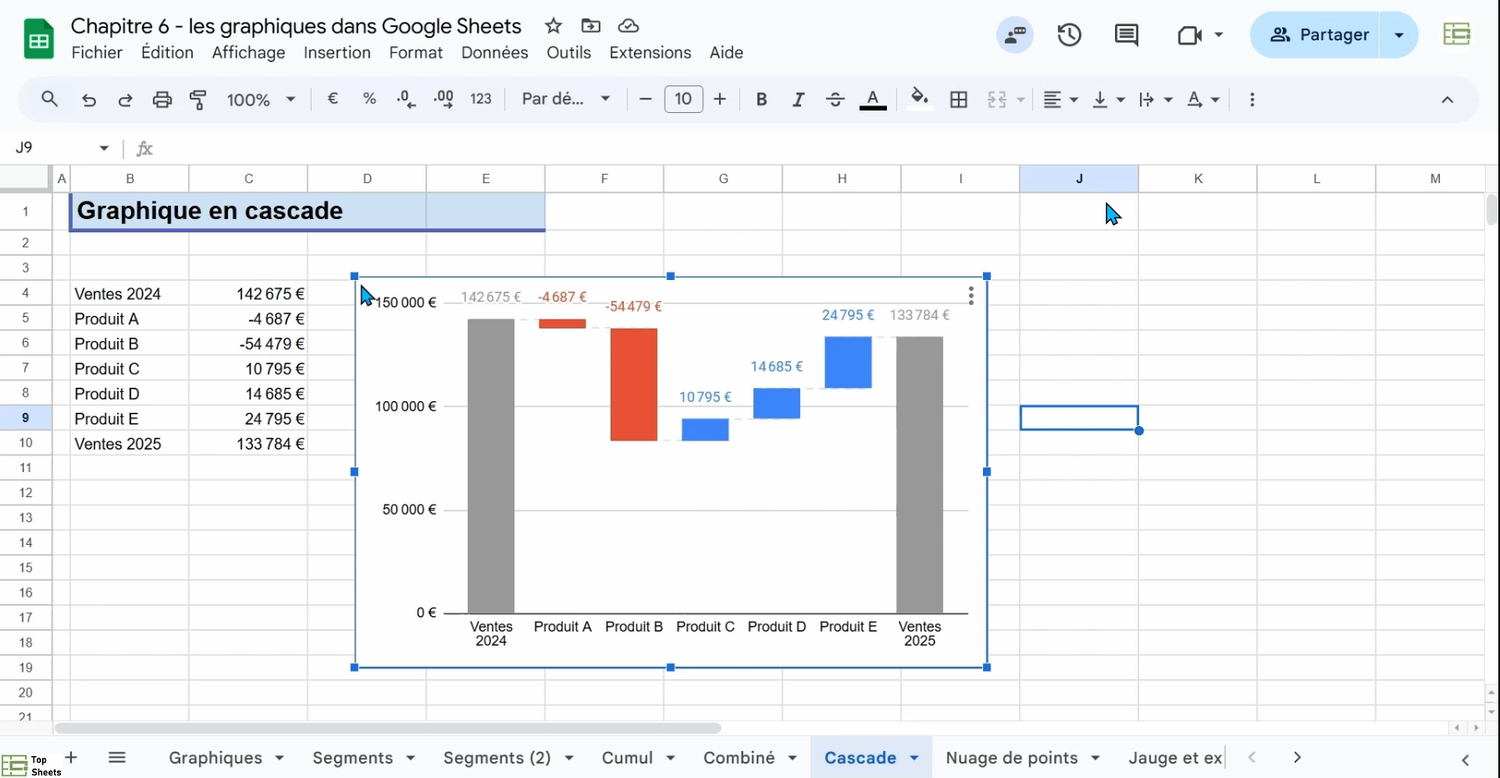The image size is (1500, 778).
Task: Click the print icon in toolbar
Action: [x=162, y=99]
